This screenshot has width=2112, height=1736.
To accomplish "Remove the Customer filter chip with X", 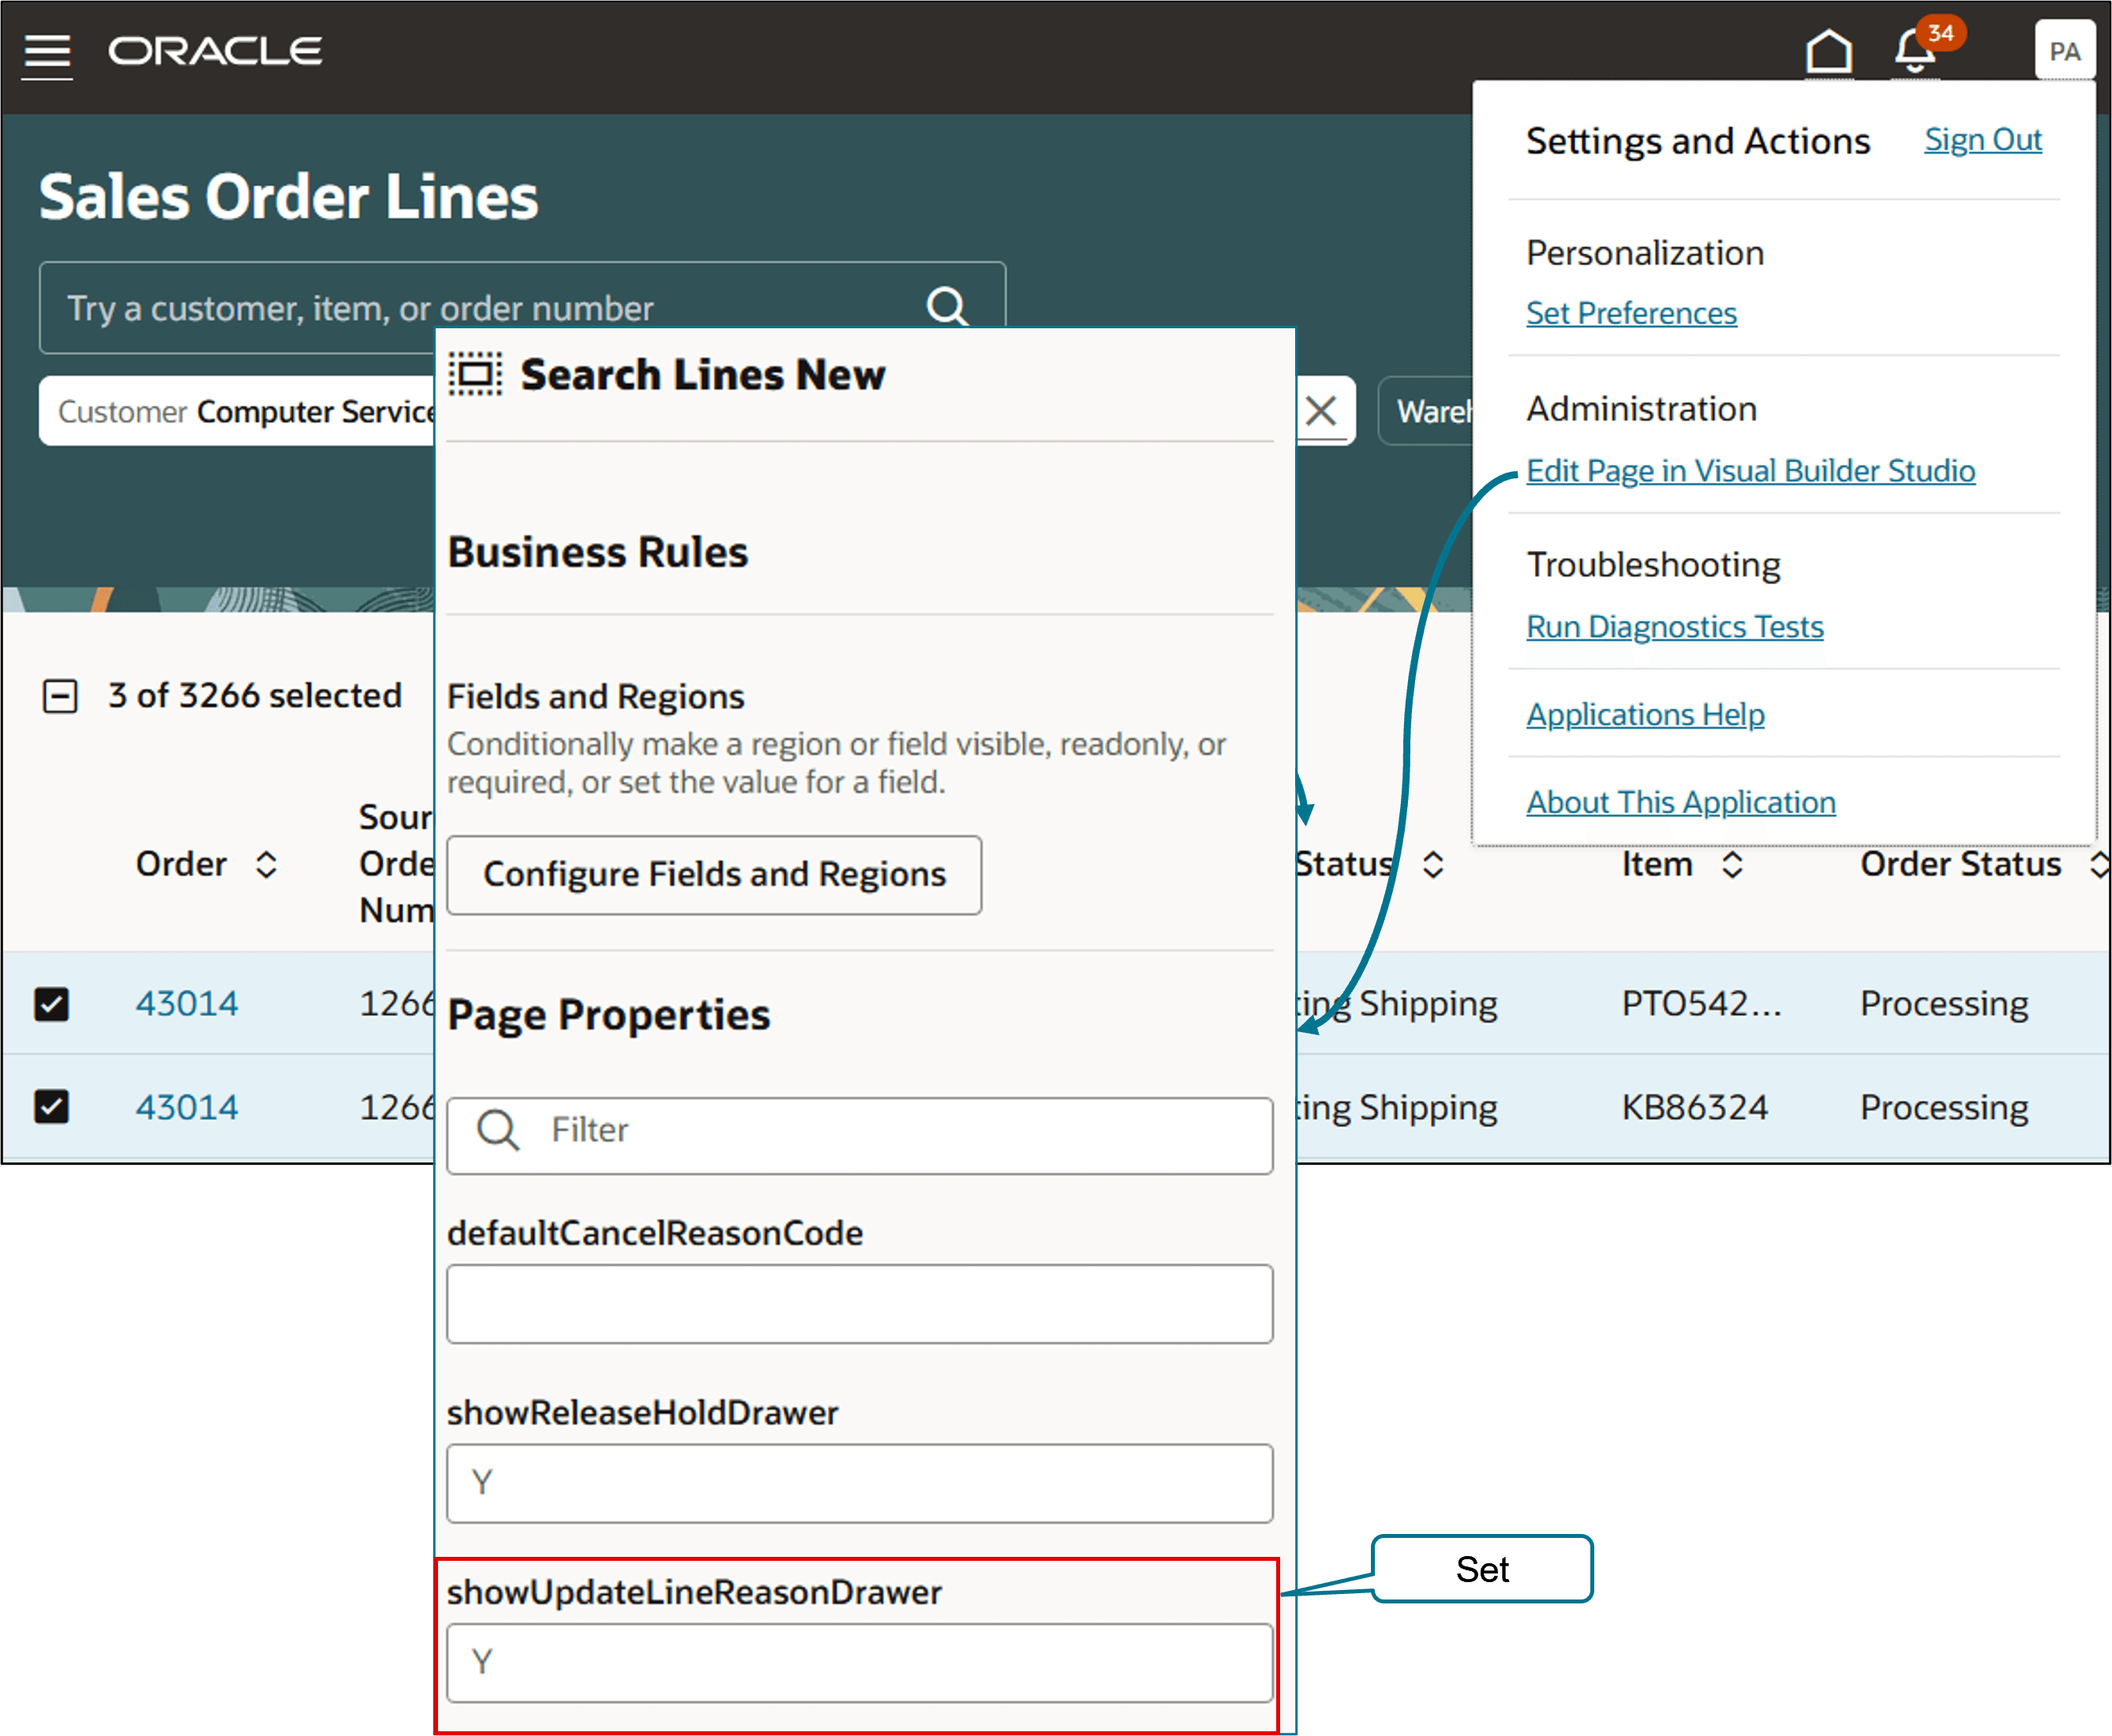I will (1321, 411).
